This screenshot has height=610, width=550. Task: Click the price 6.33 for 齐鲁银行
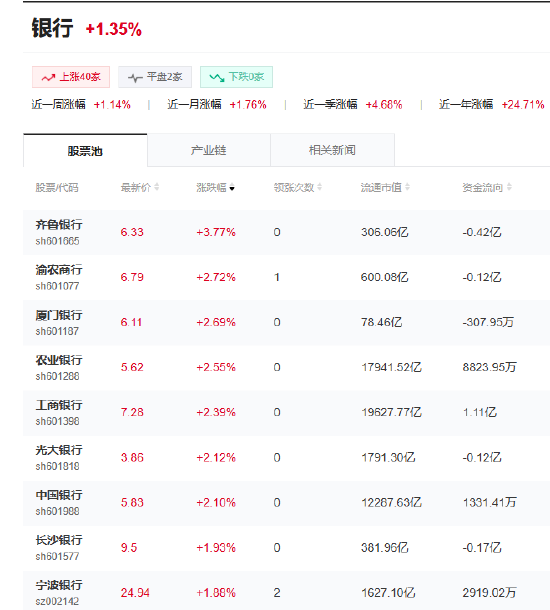pos(132,232)
